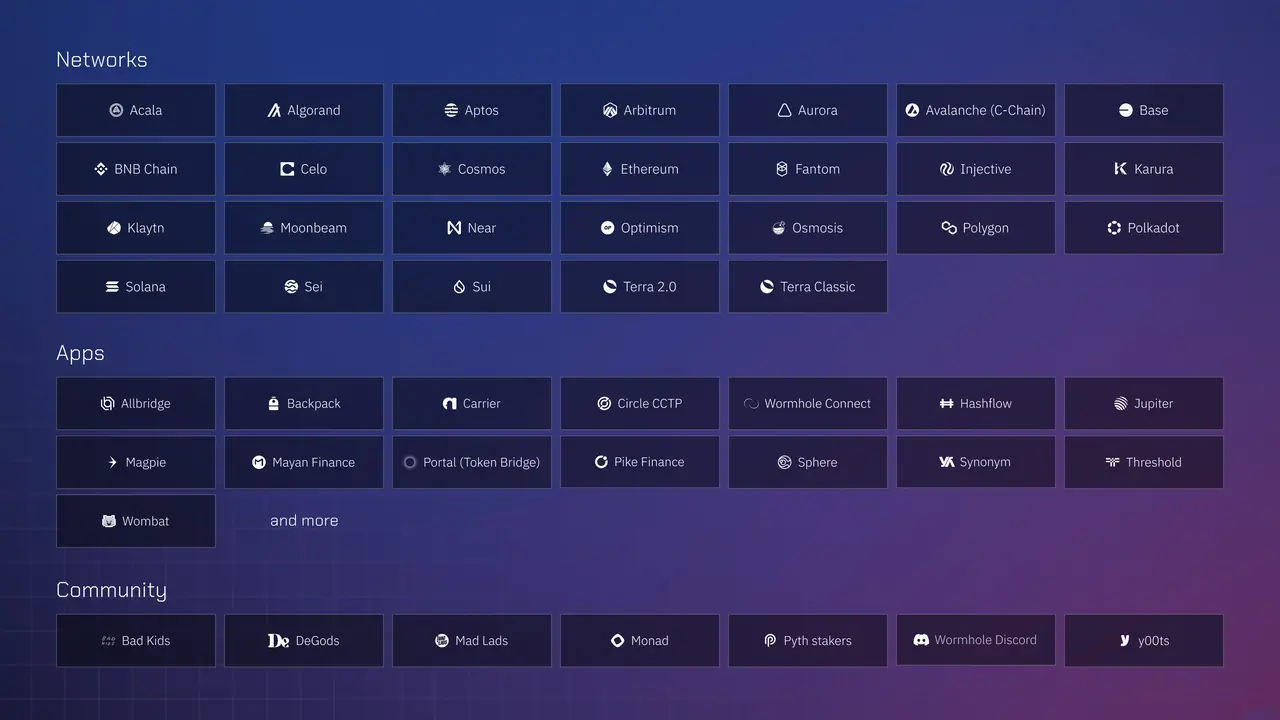Click the "and more" apps text

tap(304, 521)
